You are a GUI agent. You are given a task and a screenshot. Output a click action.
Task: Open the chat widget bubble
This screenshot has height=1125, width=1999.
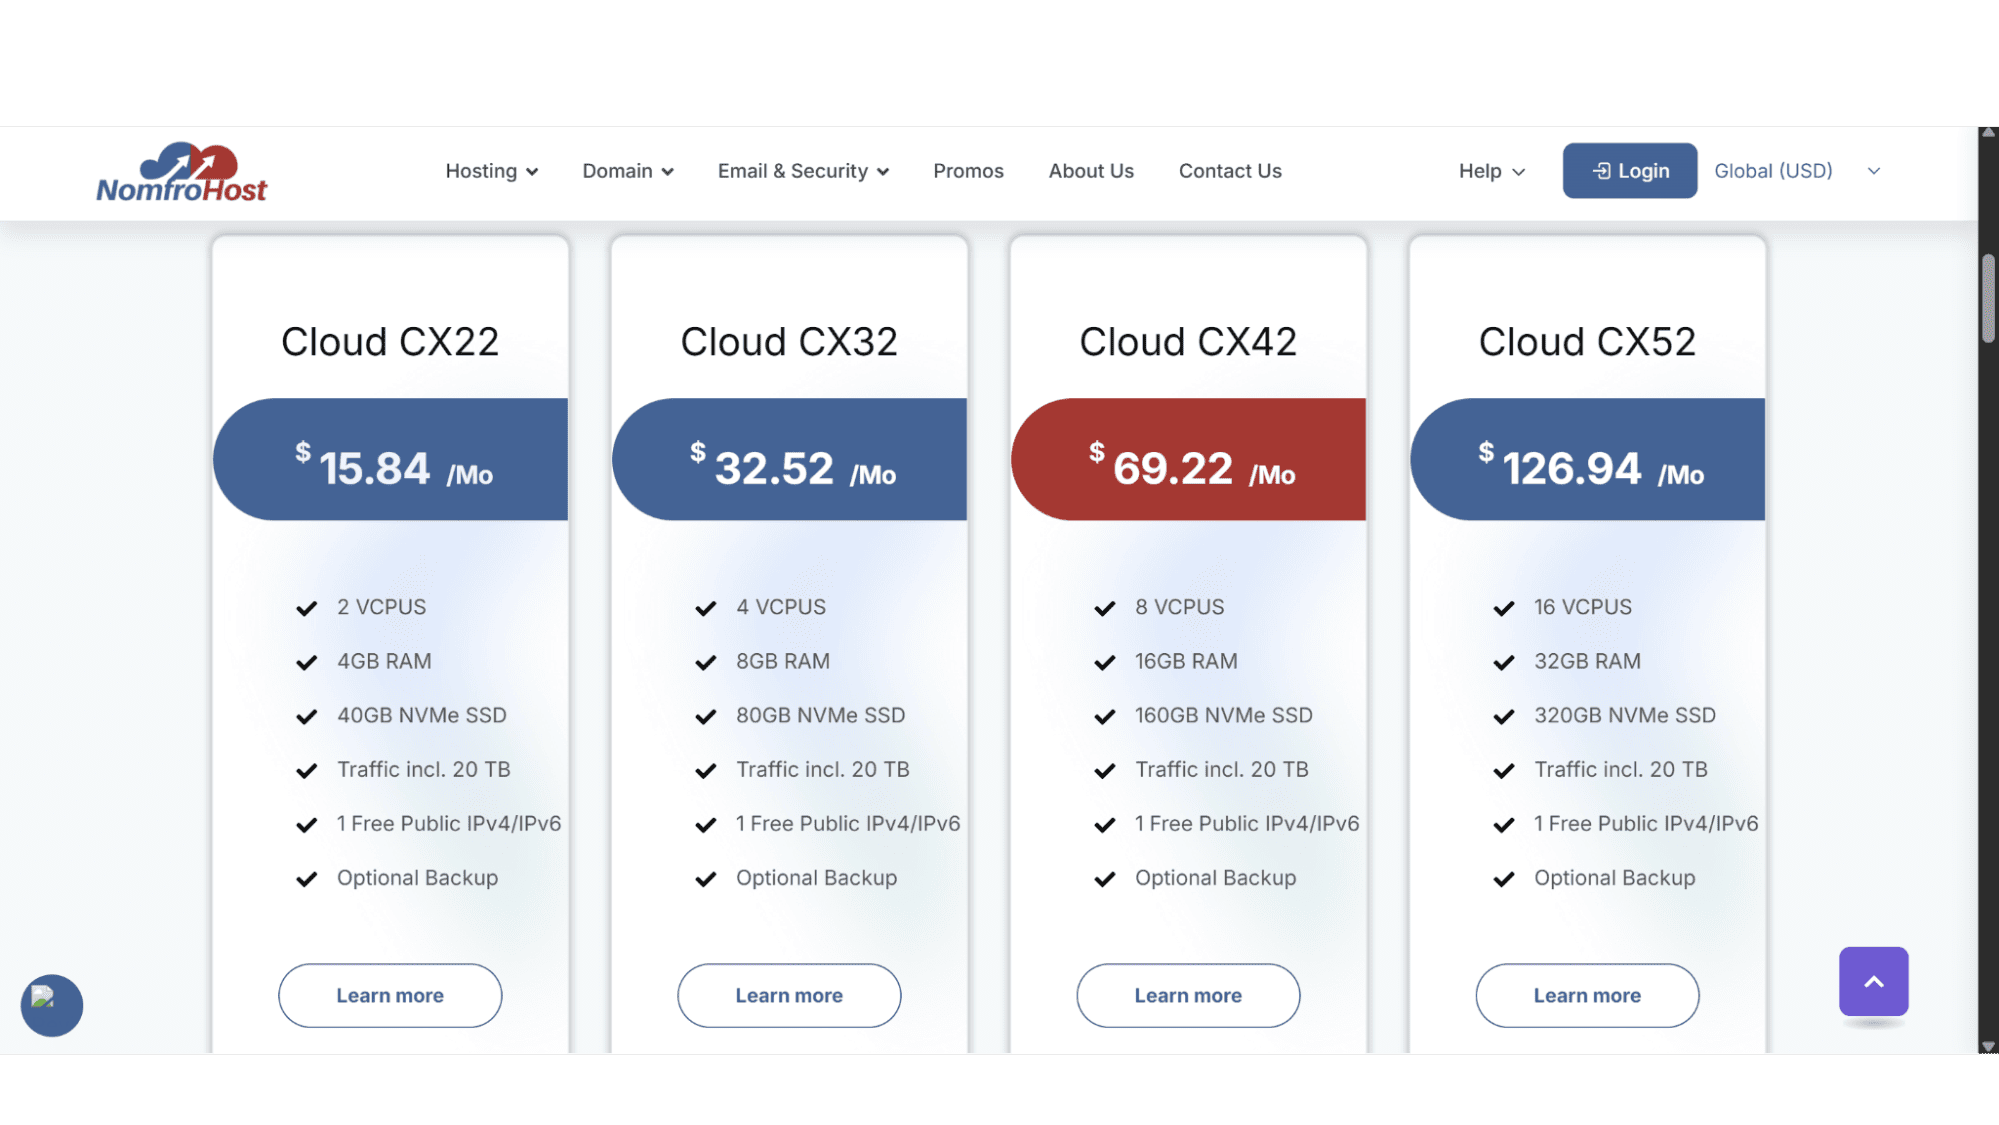(x=52, y=1005)
